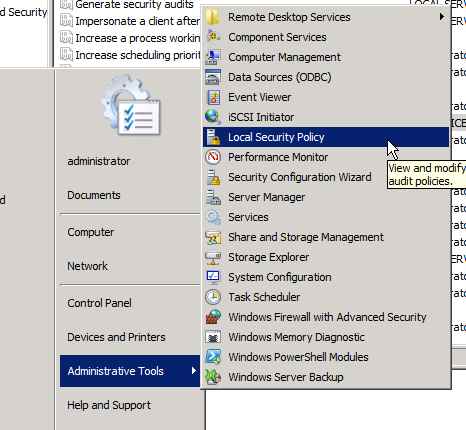Open Security Configuration Wizard

(300, 177)
